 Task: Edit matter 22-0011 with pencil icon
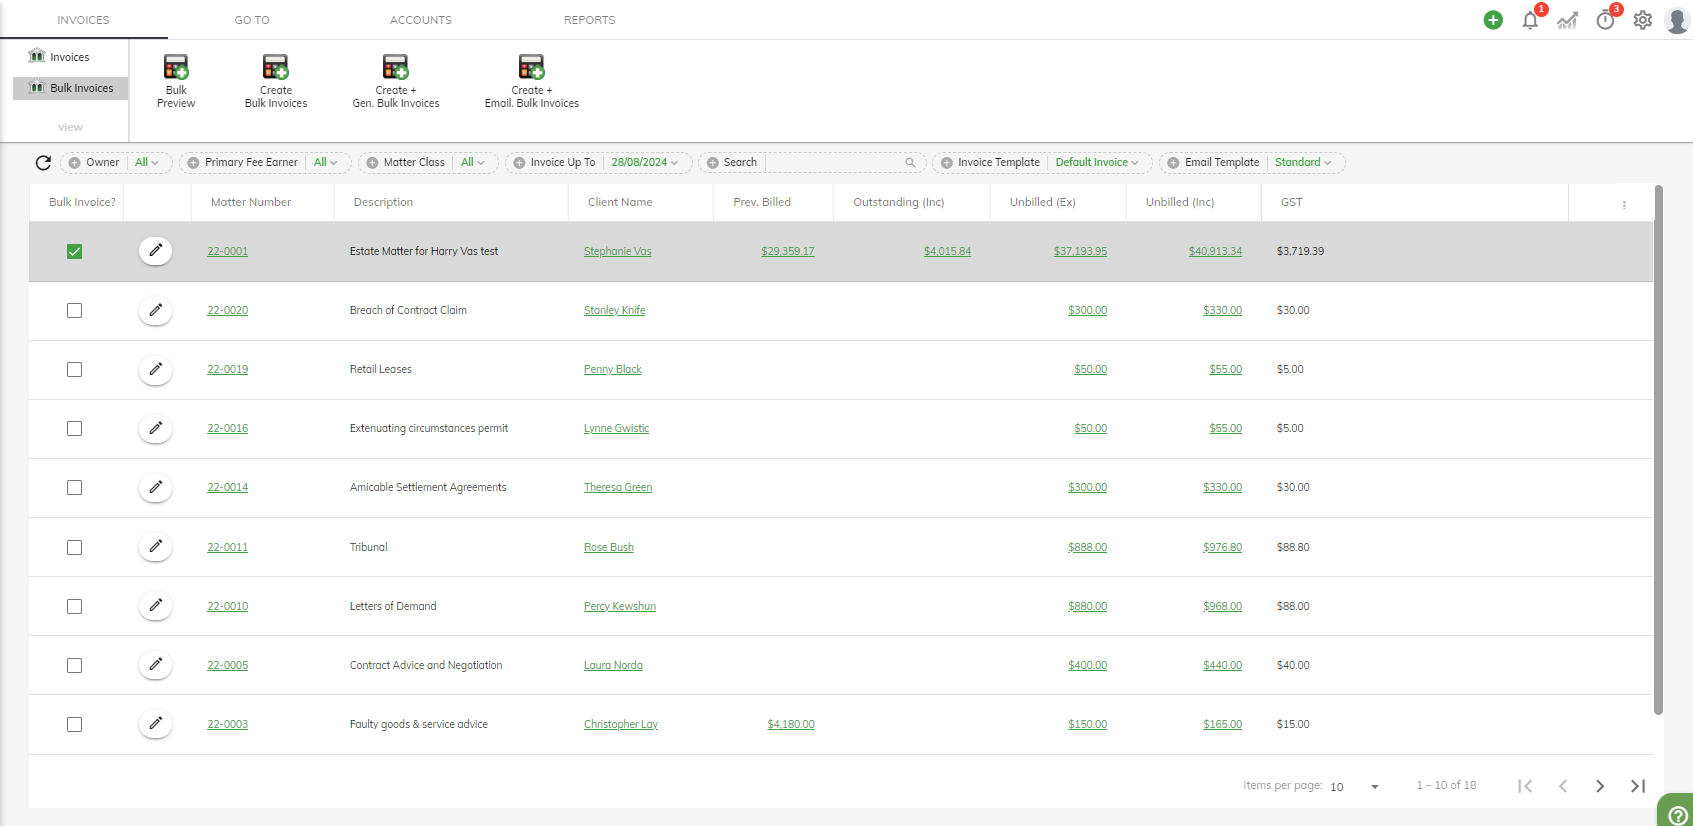click(x=155, y=547)
